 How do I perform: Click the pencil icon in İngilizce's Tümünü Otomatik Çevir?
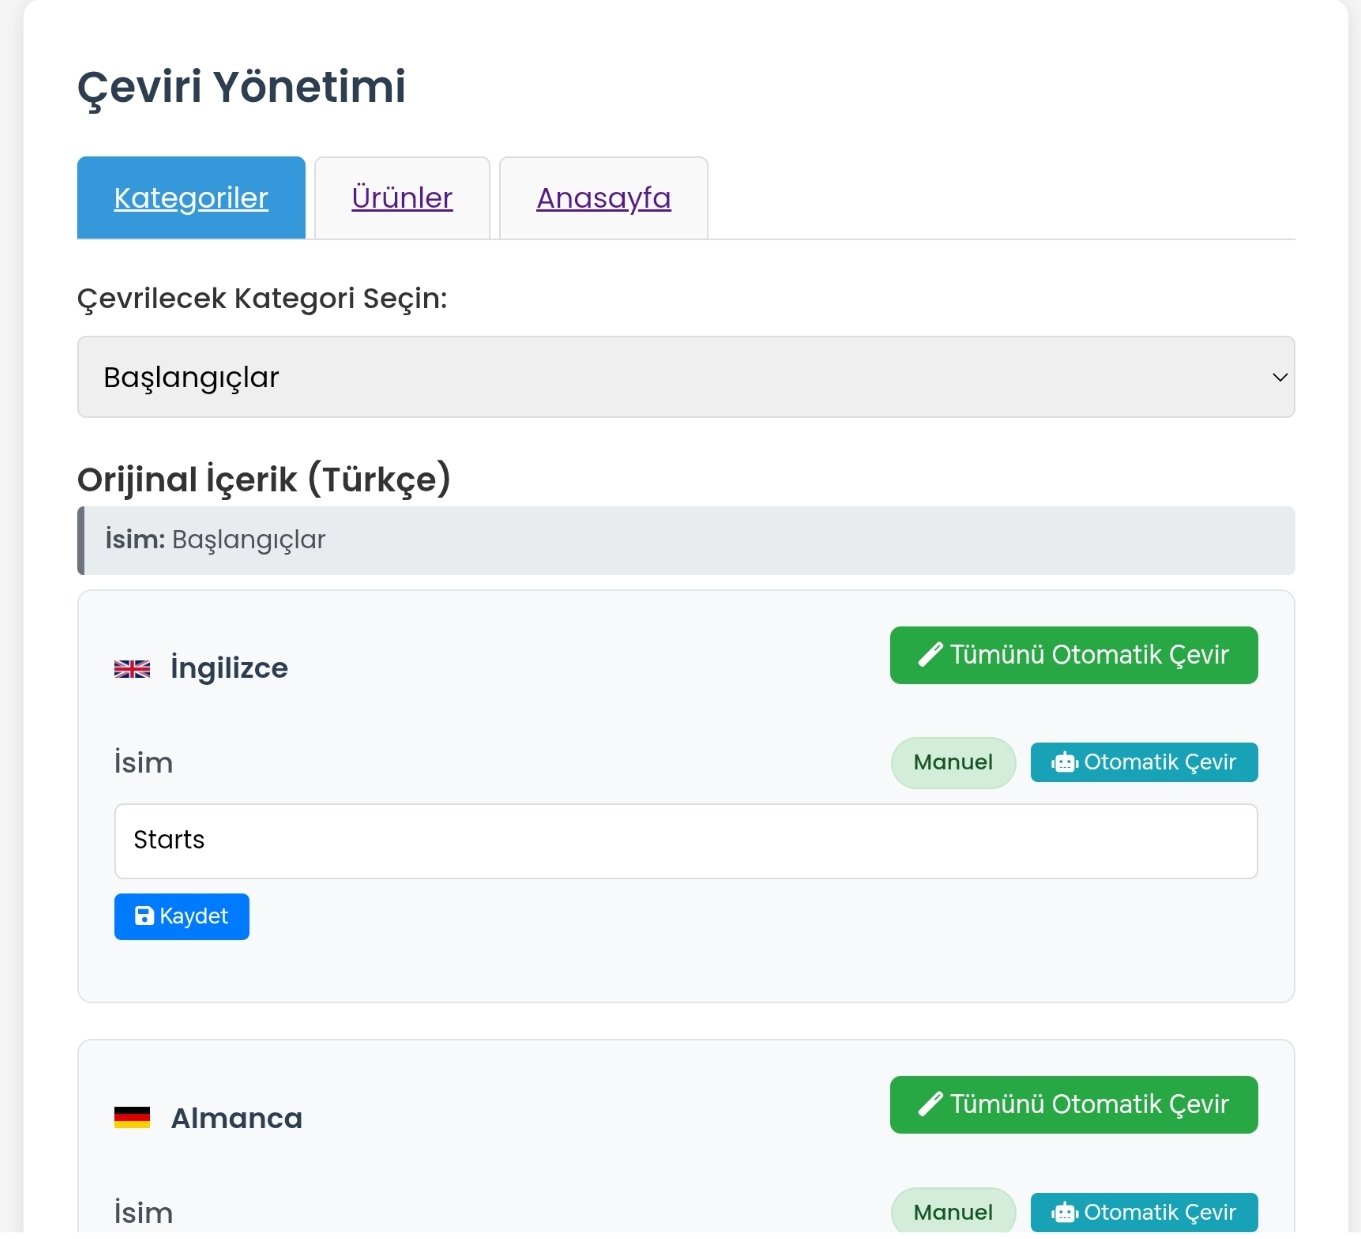[x=930, y=655]
